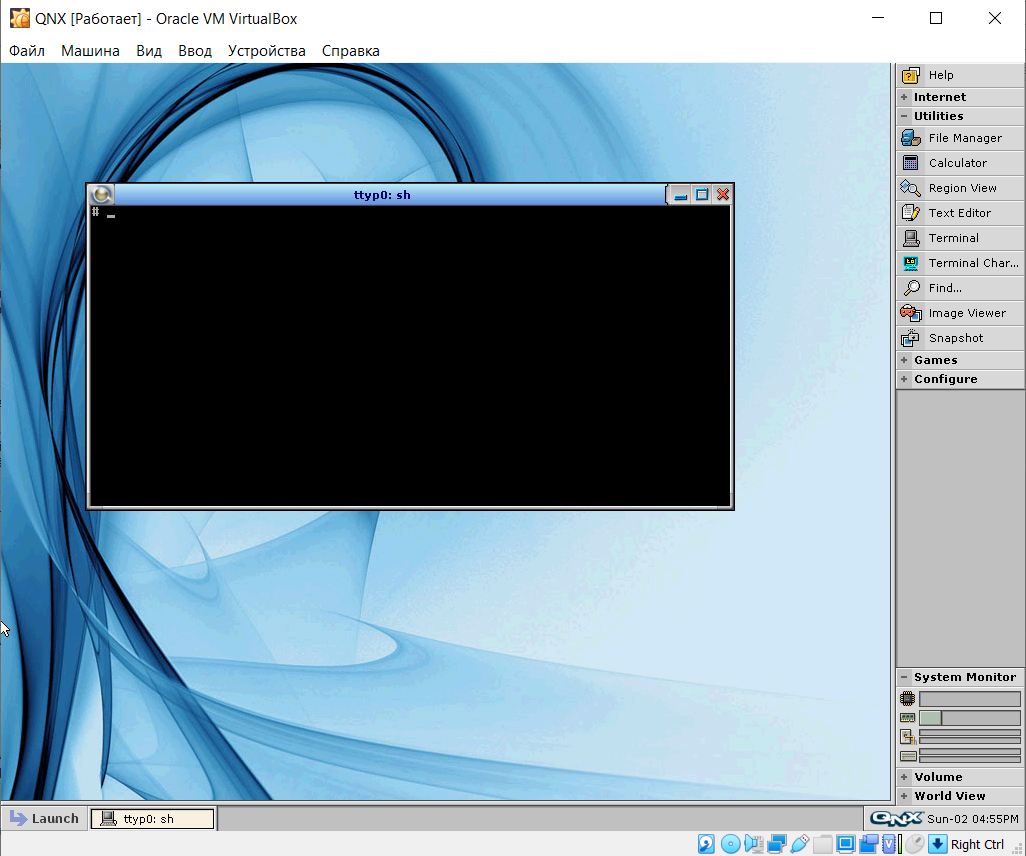
Task: Maximize the VirtualBox window
Action: pyautogui.click(x=936, y=18)
